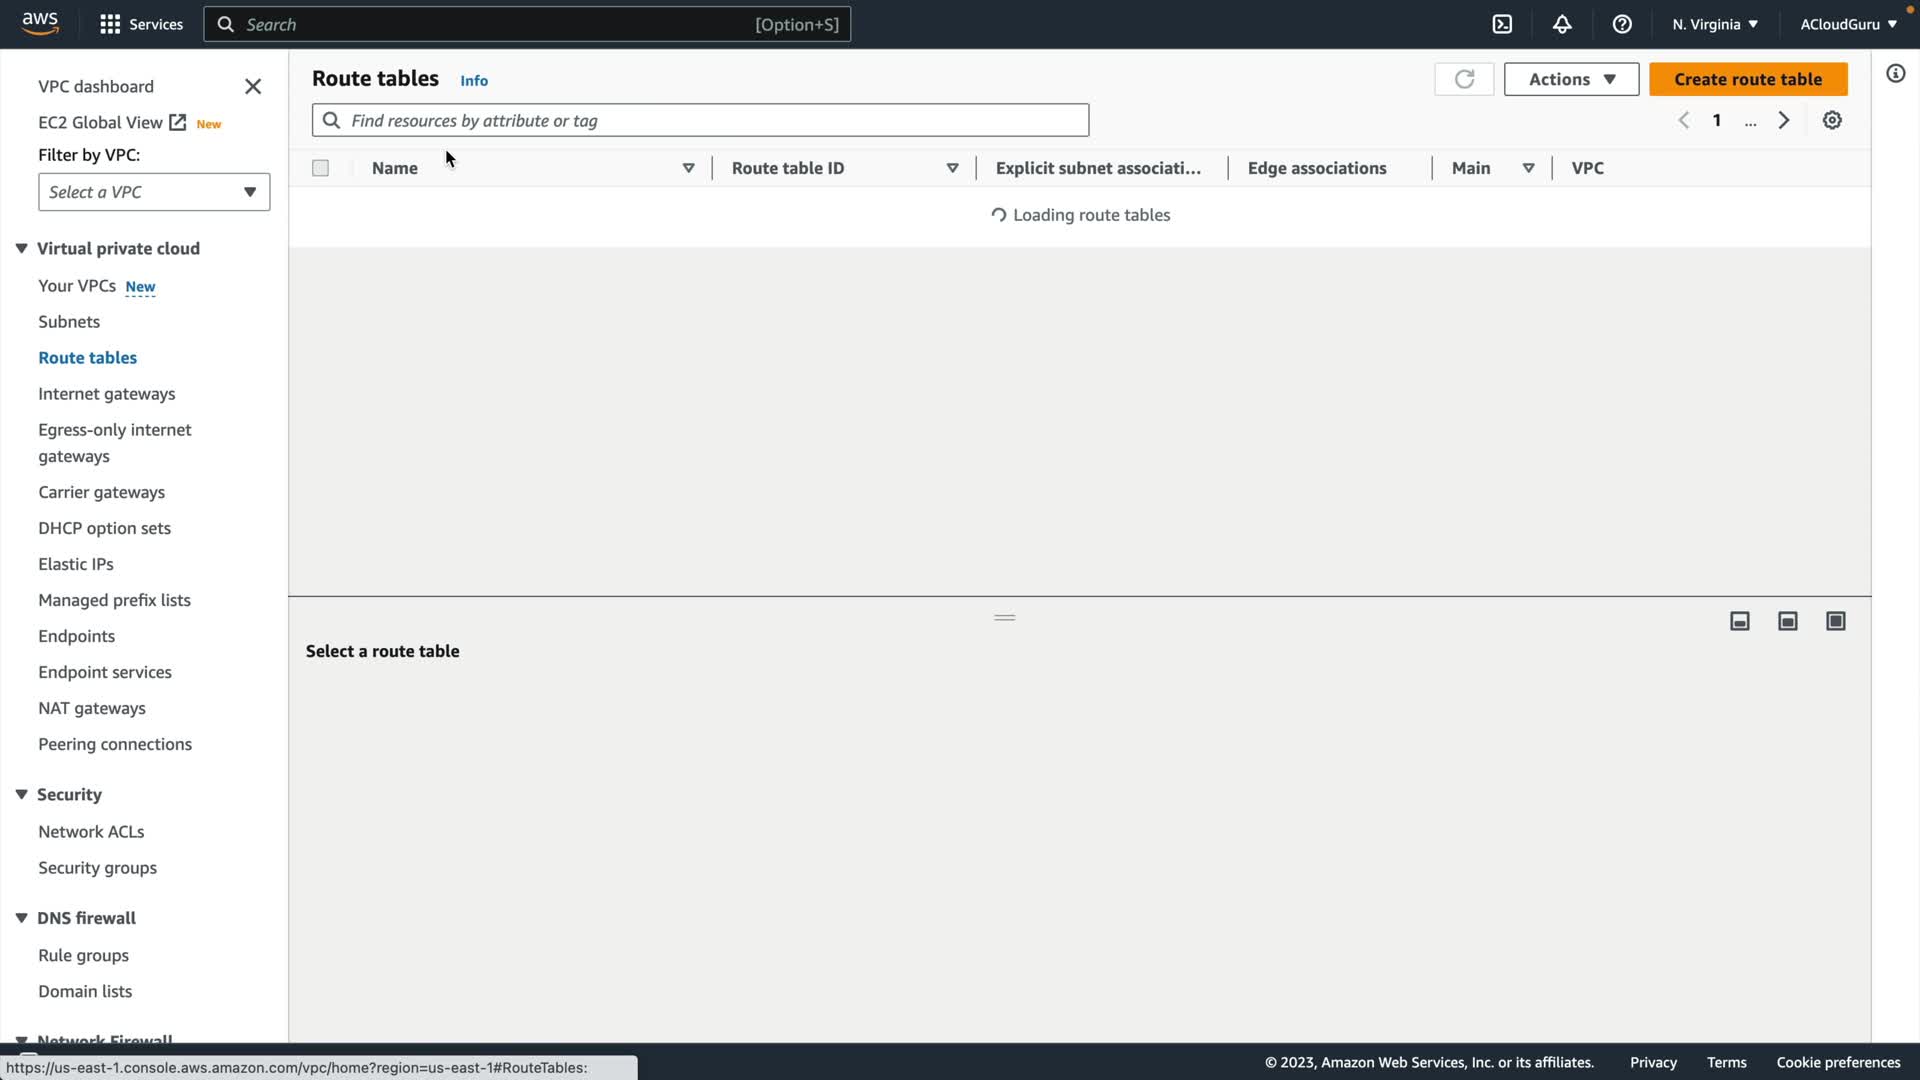Open the notifications bell
Viewport: 1920px width, 1080px height.
click(1562, 24)
